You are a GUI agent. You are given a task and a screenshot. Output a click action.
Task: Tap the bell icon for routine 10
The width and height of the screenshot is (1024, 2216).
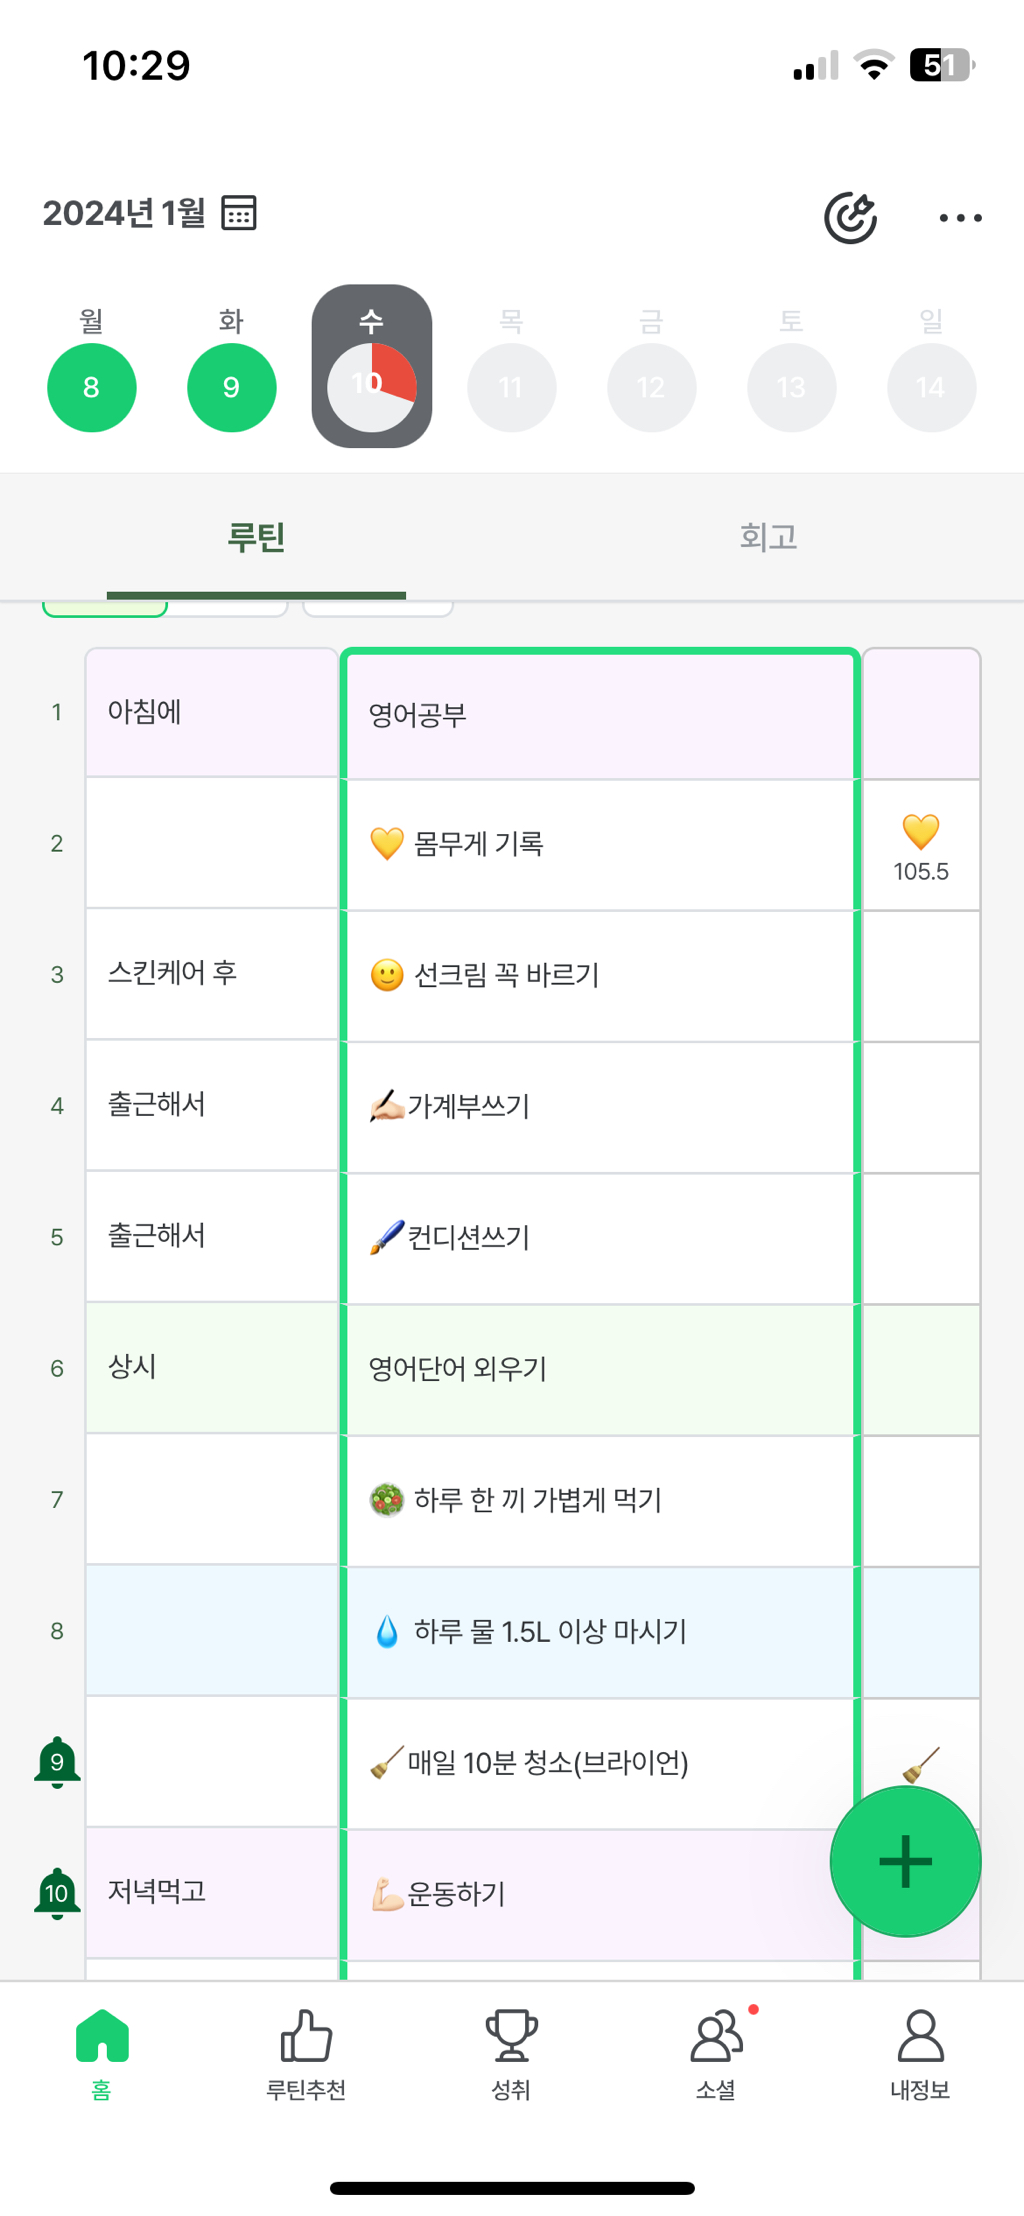tap(57, 1893)
